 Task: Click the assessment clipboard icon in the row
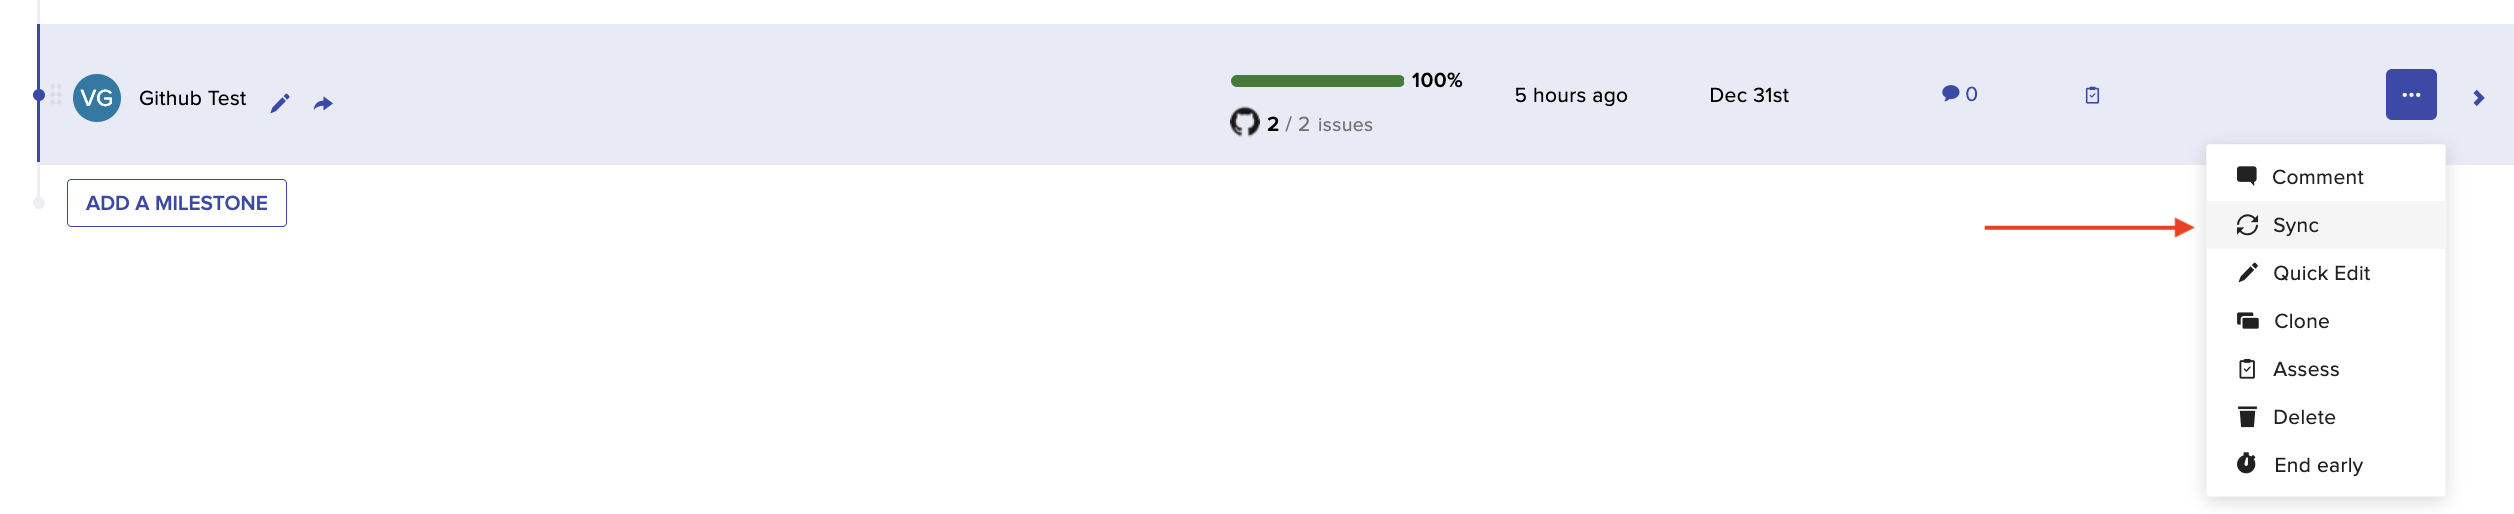2092,95
